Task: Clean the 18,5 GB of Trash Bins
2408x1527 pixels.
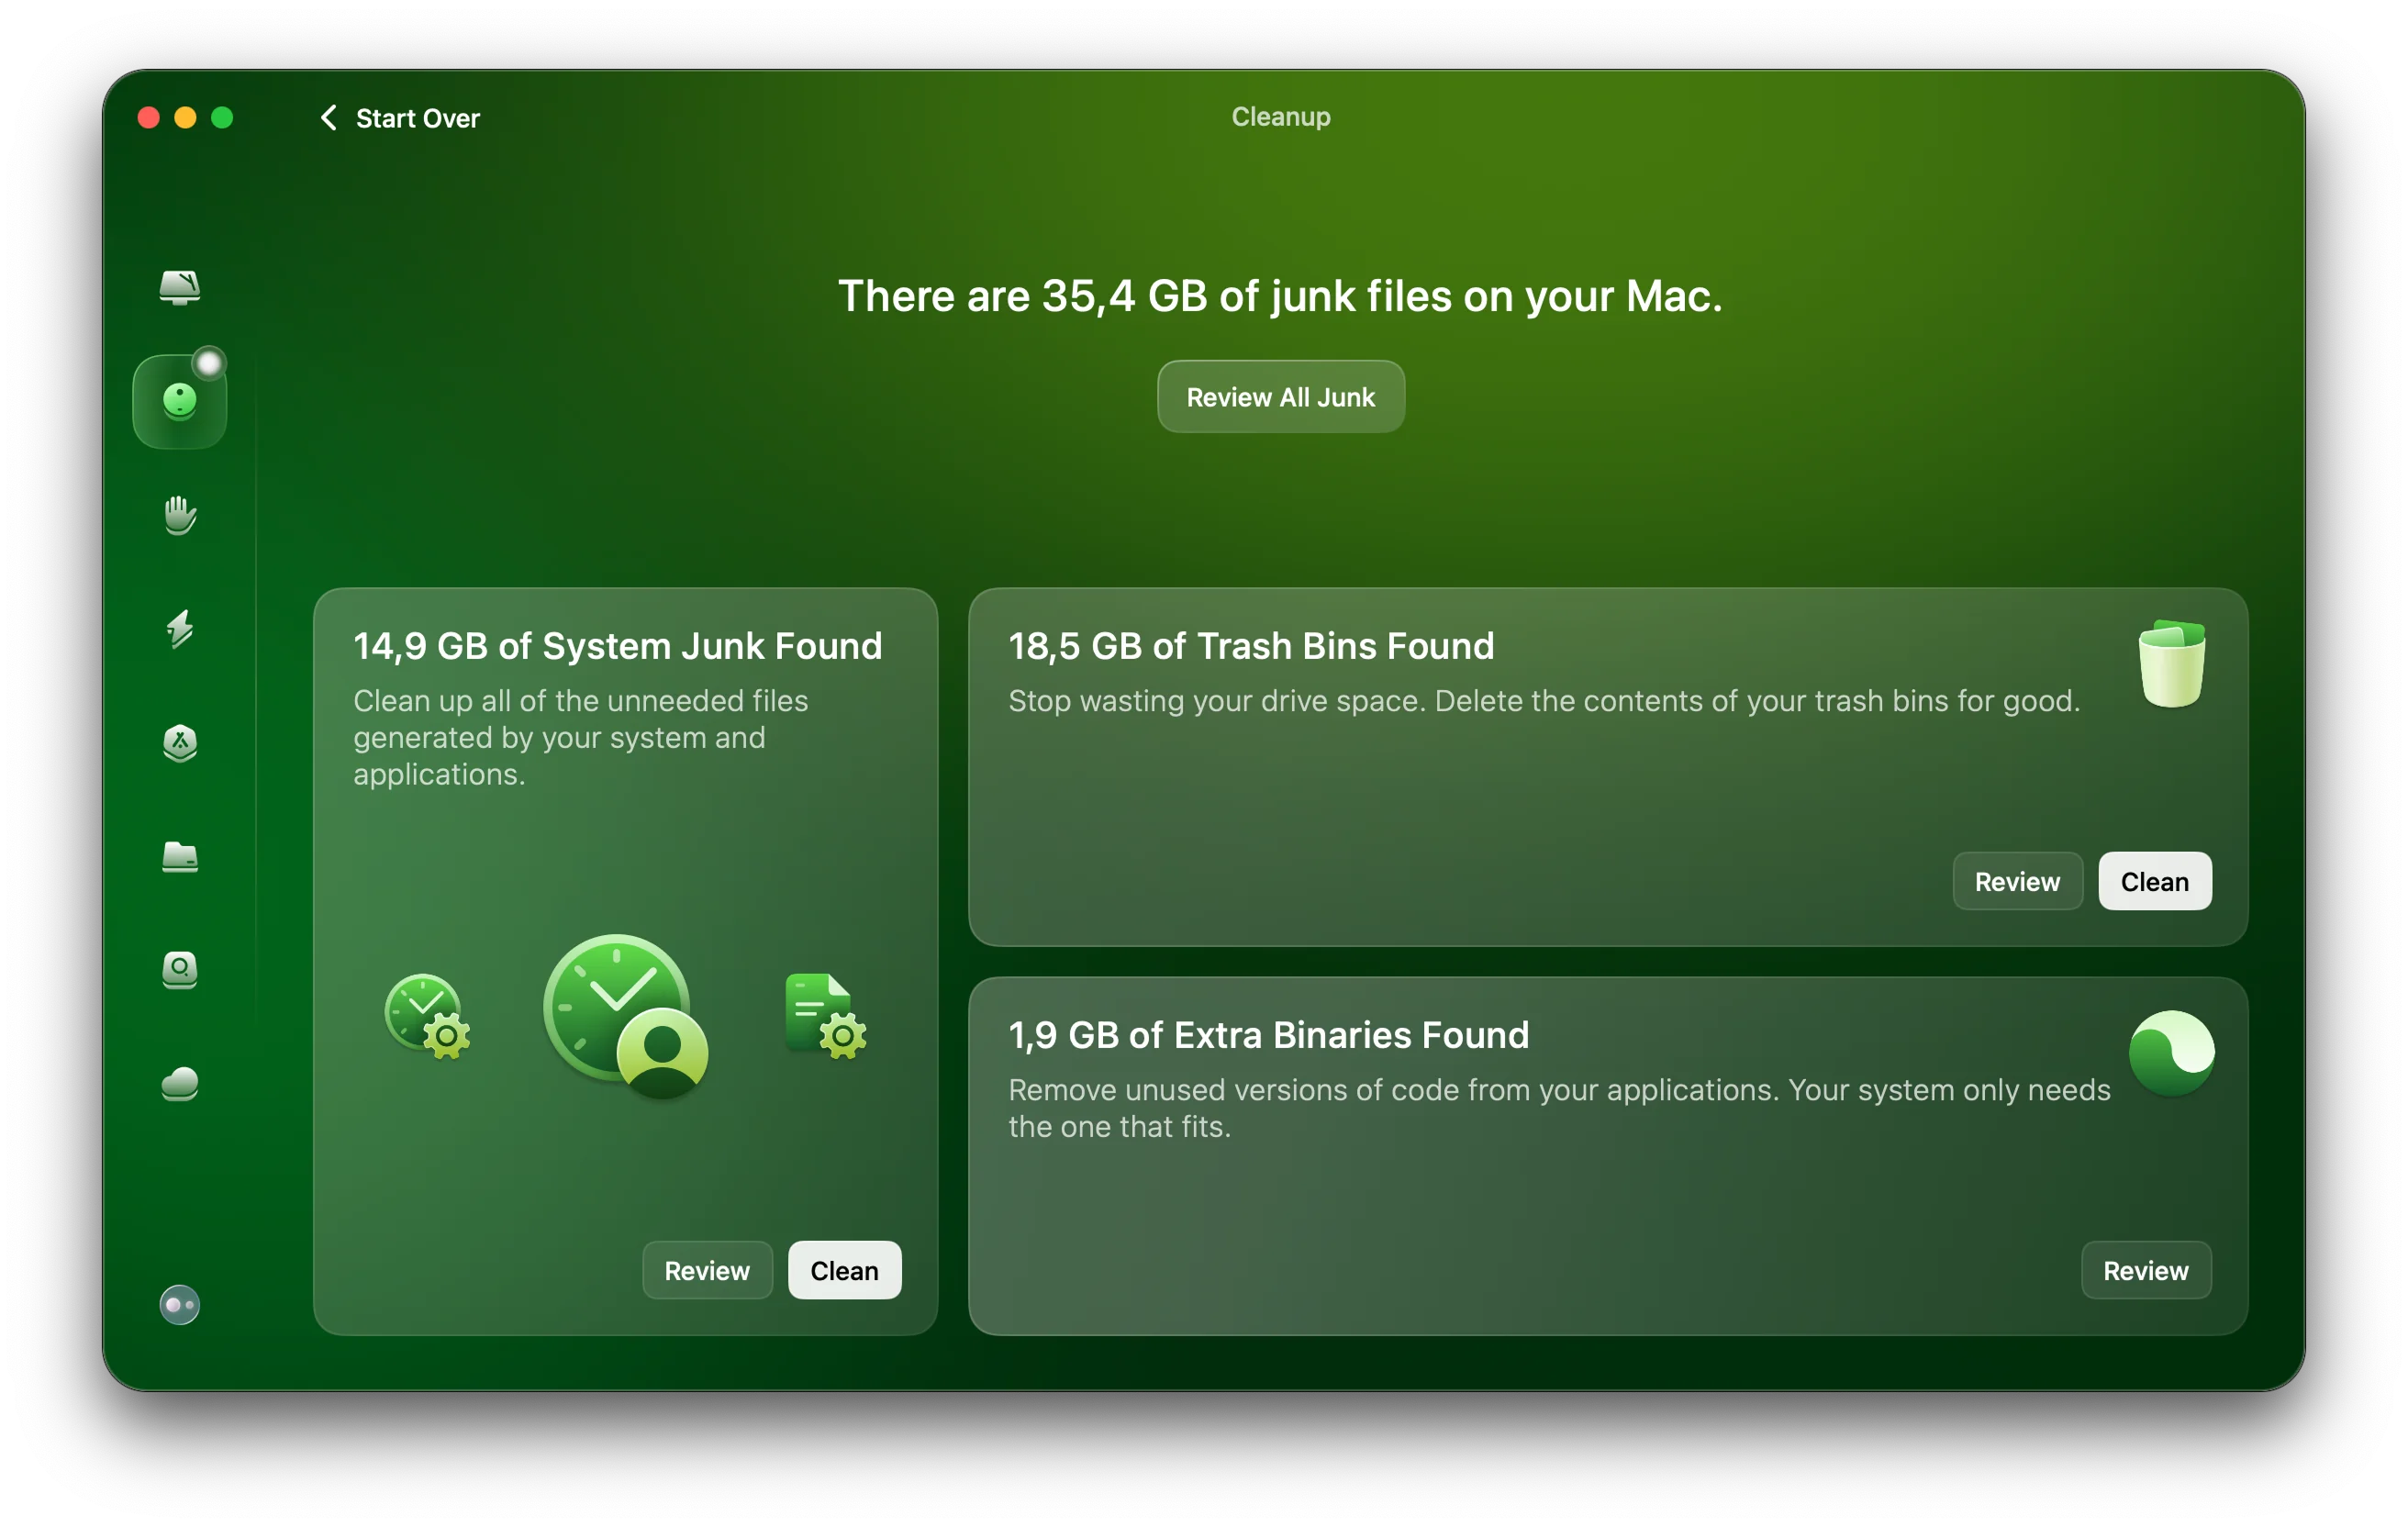Action: (x=2155, y=881)
